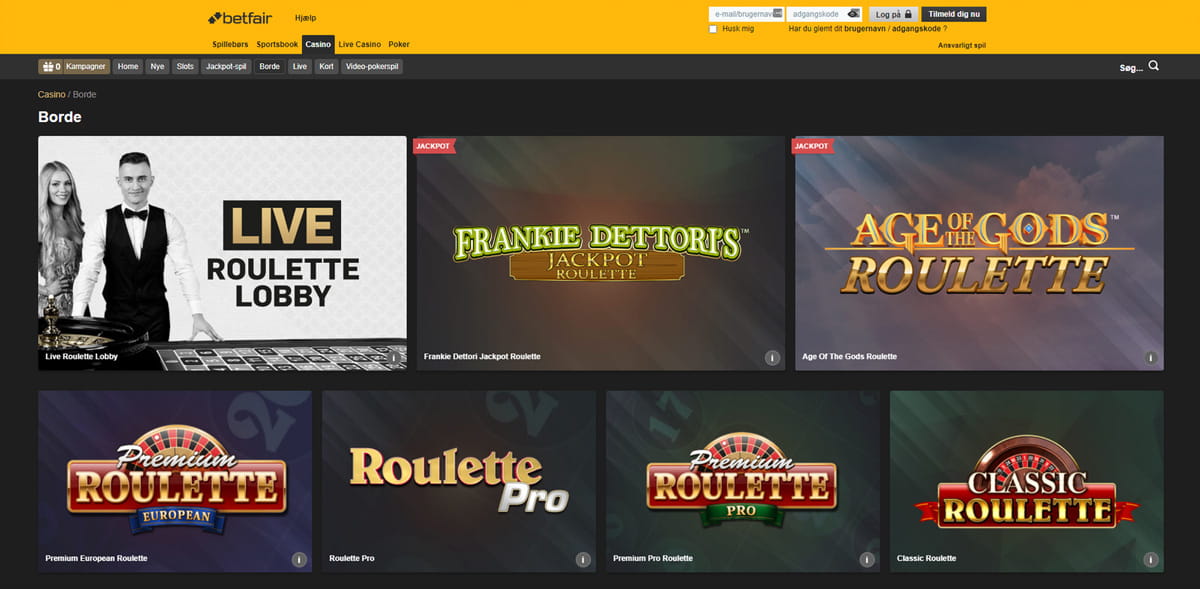Click the Søg... search text
Viewport: 1200px width, 589px height.
click(1131, 68)
